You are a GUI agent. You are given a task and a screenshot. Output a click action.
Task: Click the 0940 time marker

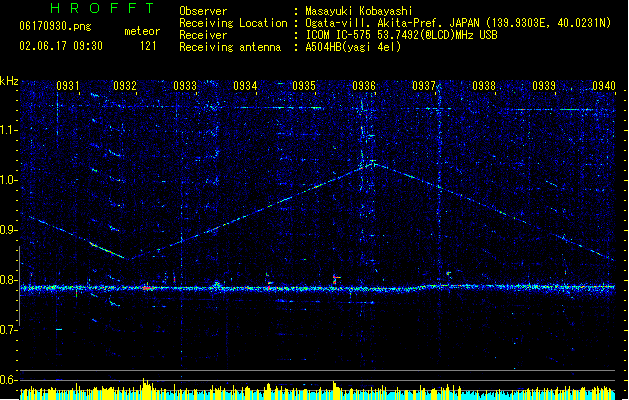(604, 86)
